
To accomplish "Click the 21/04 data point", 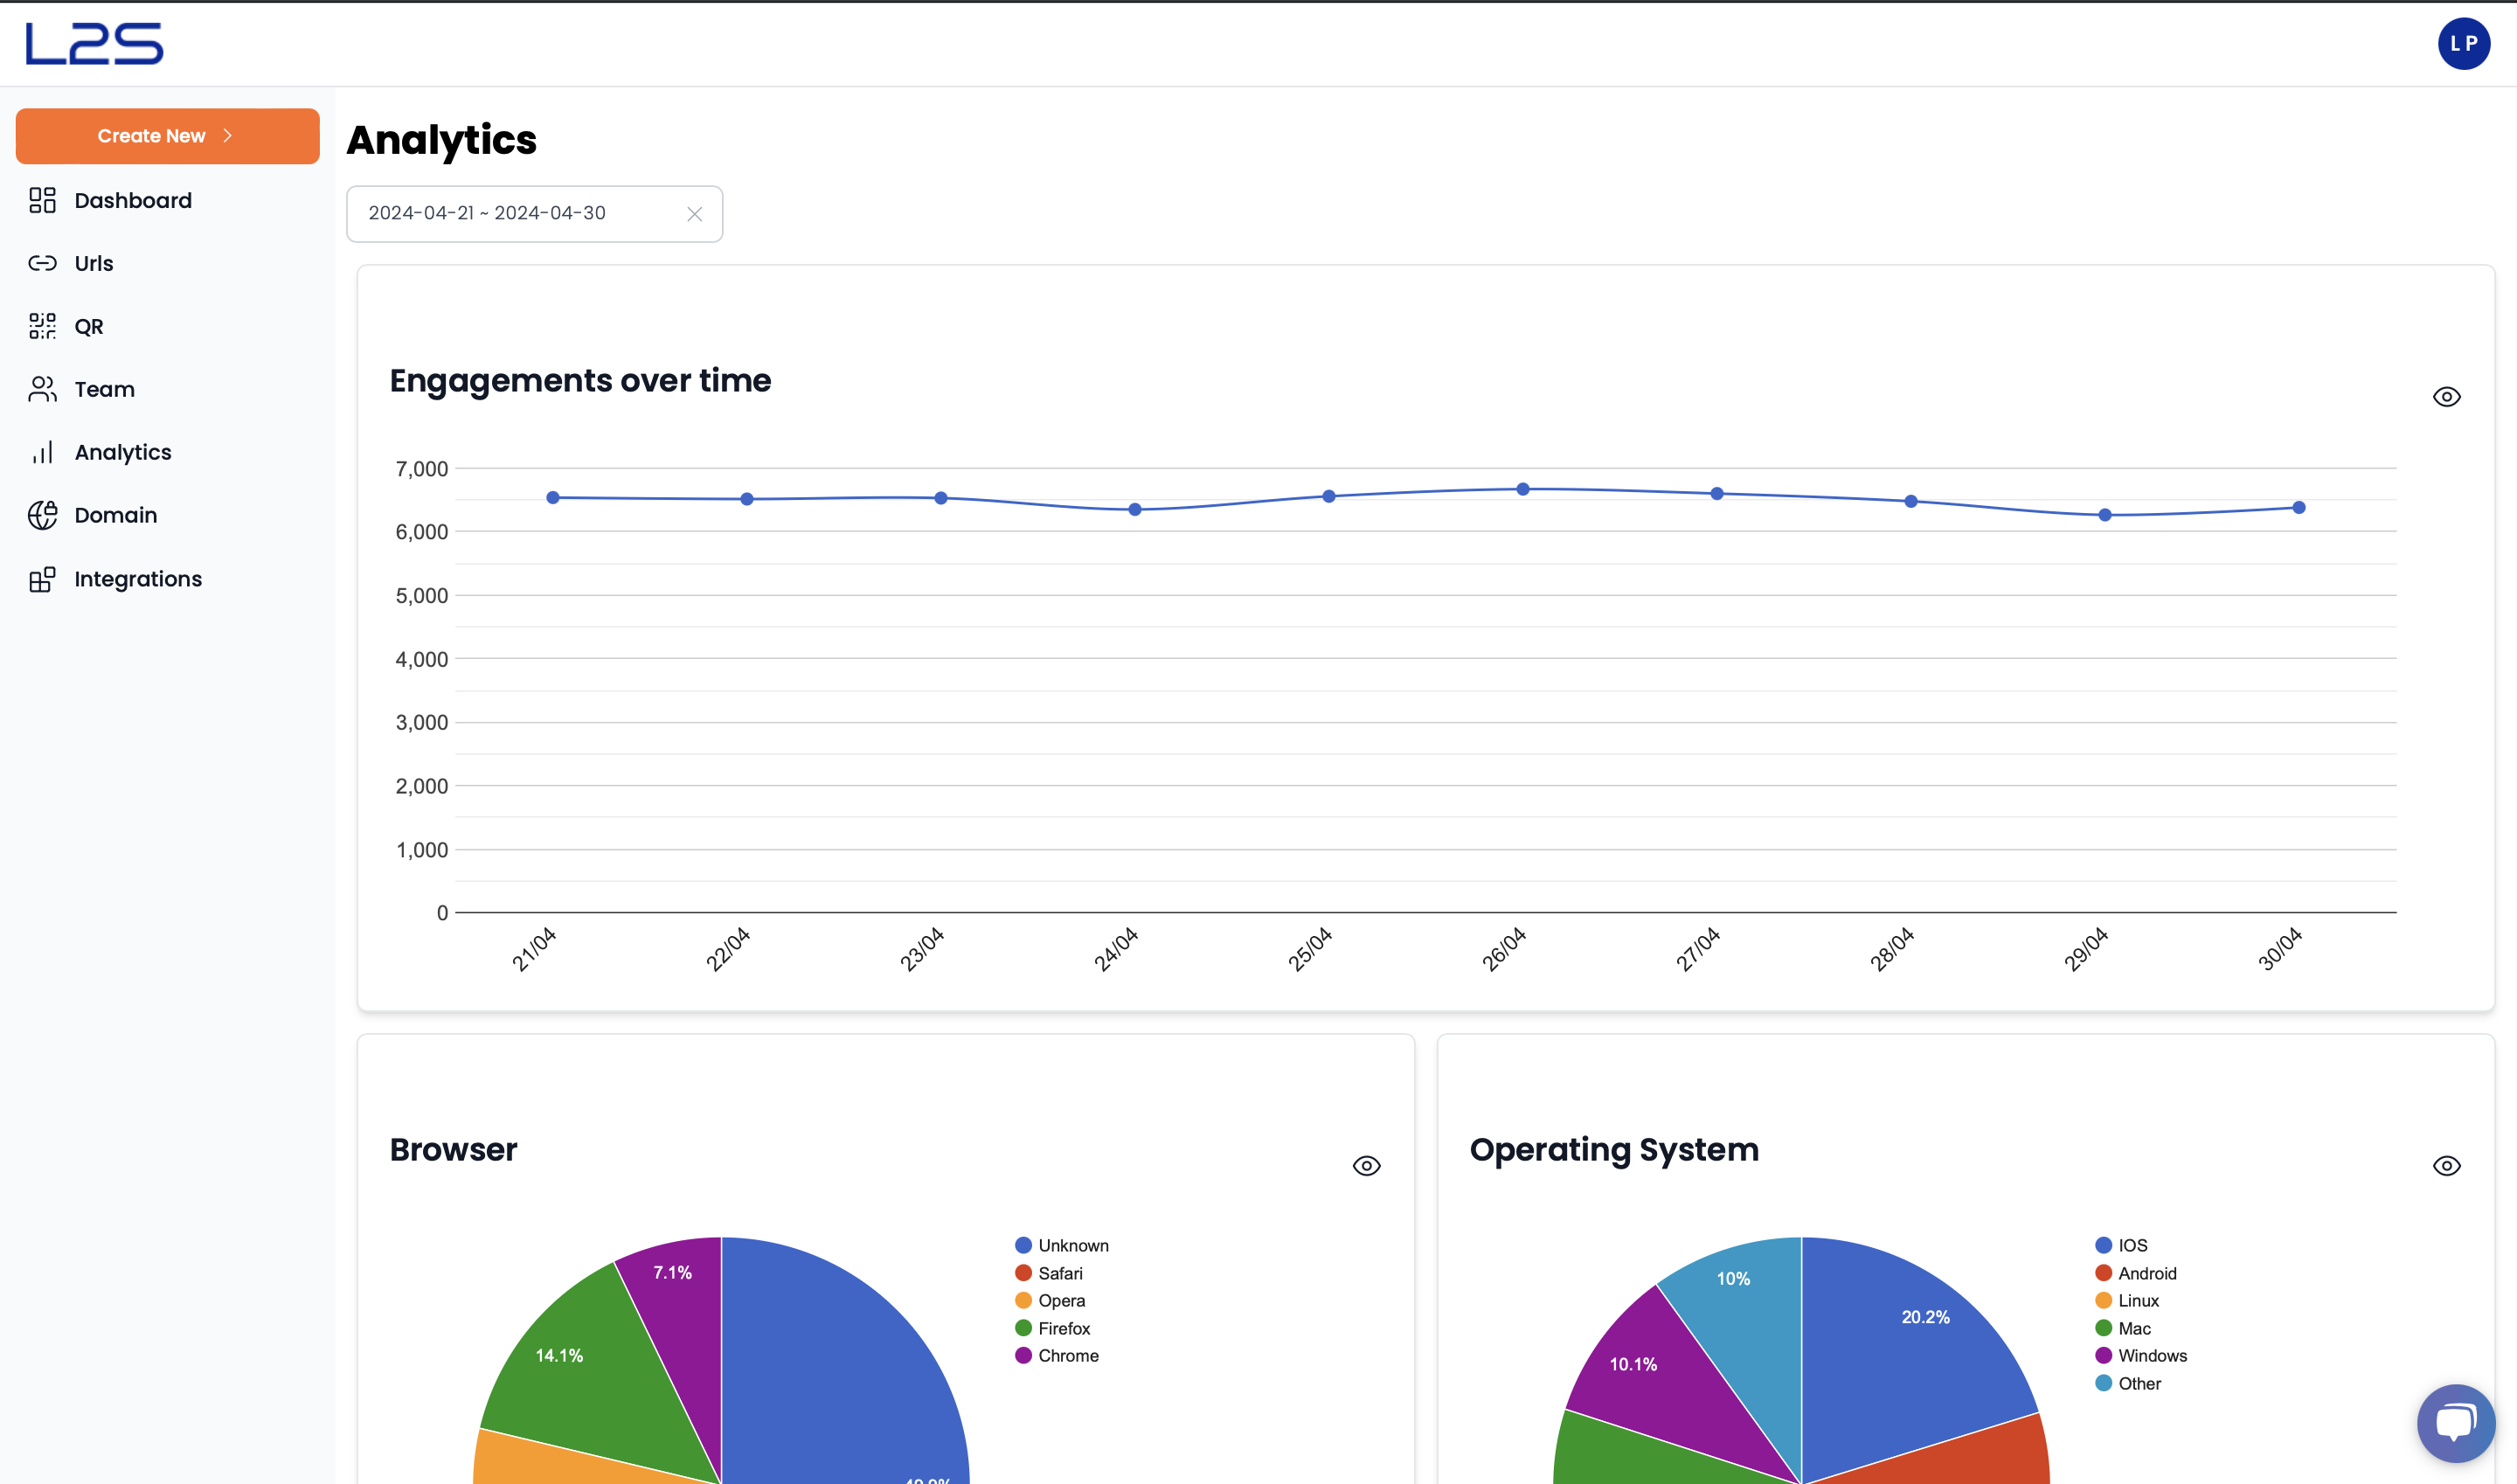I will [x=553, y=498].
